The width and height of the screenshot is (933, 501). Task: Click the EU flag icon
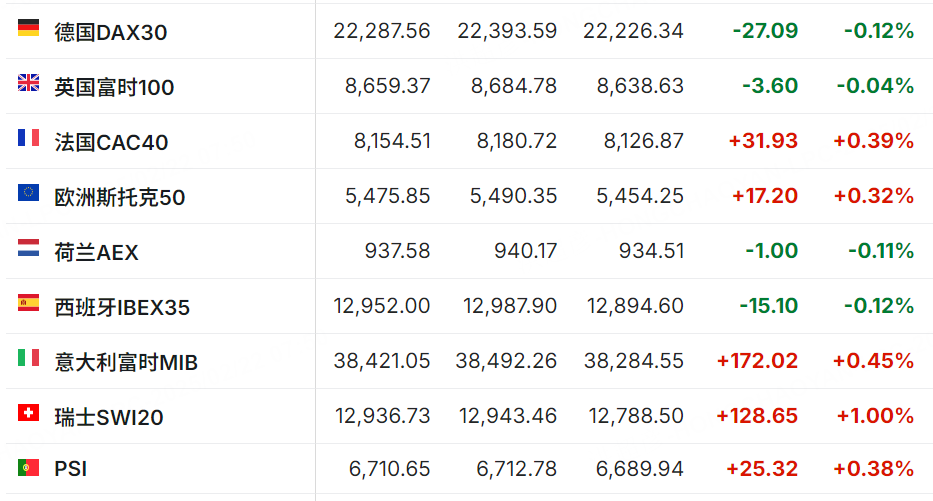[28, 193]
